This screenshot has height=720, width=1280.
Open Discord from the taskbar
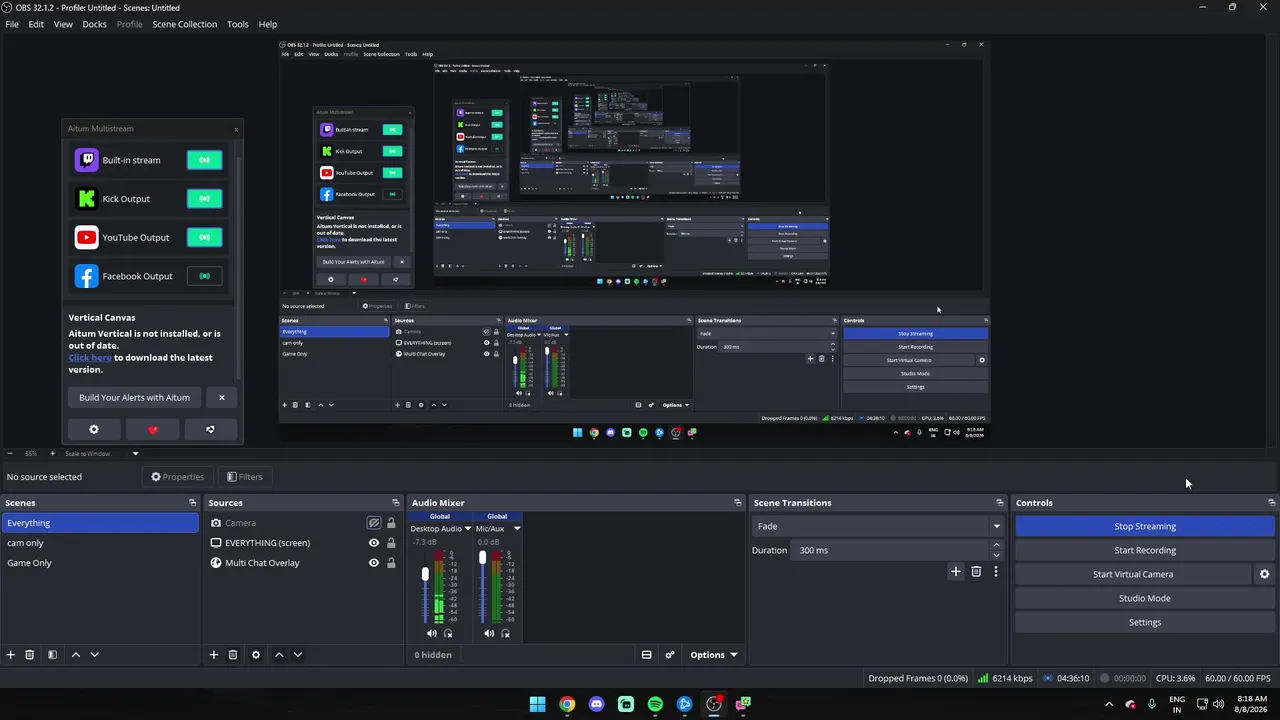pyautogui.click(x=597, y=704)
